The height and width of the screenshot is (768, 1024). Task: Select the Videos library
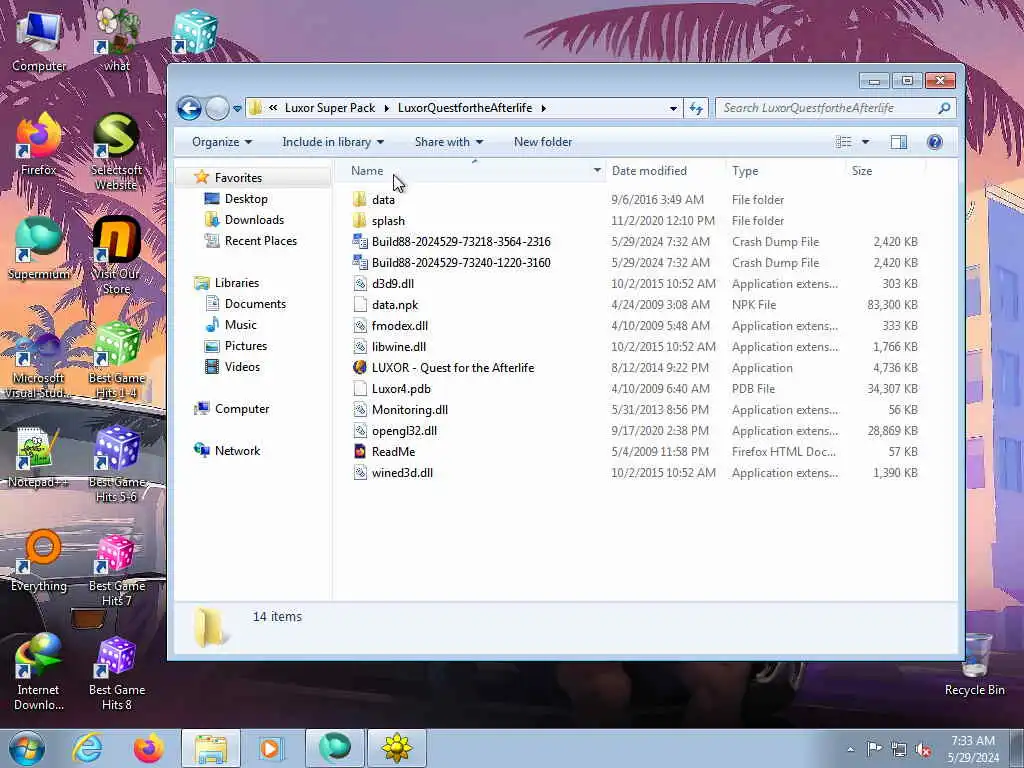click(x=242, y=366)
